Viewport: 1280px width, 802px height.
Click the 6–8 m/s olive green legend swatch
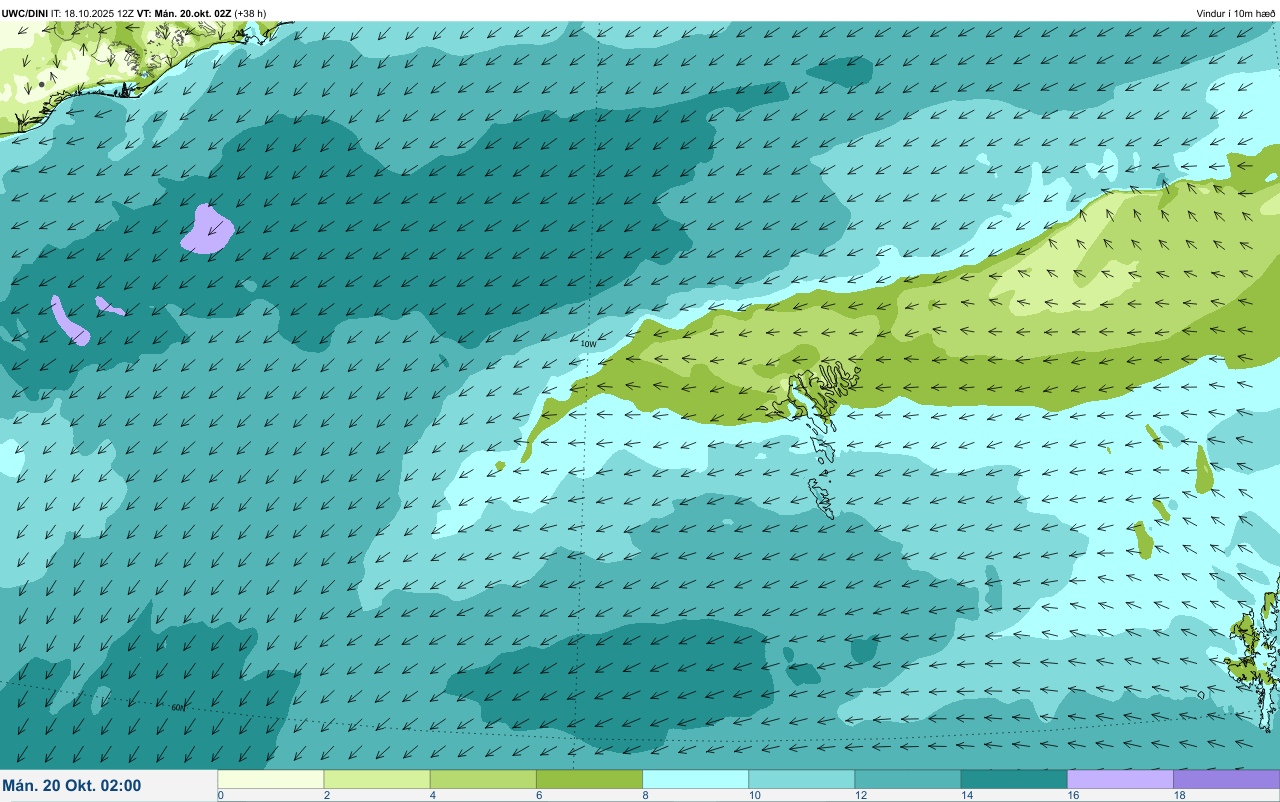589,779
